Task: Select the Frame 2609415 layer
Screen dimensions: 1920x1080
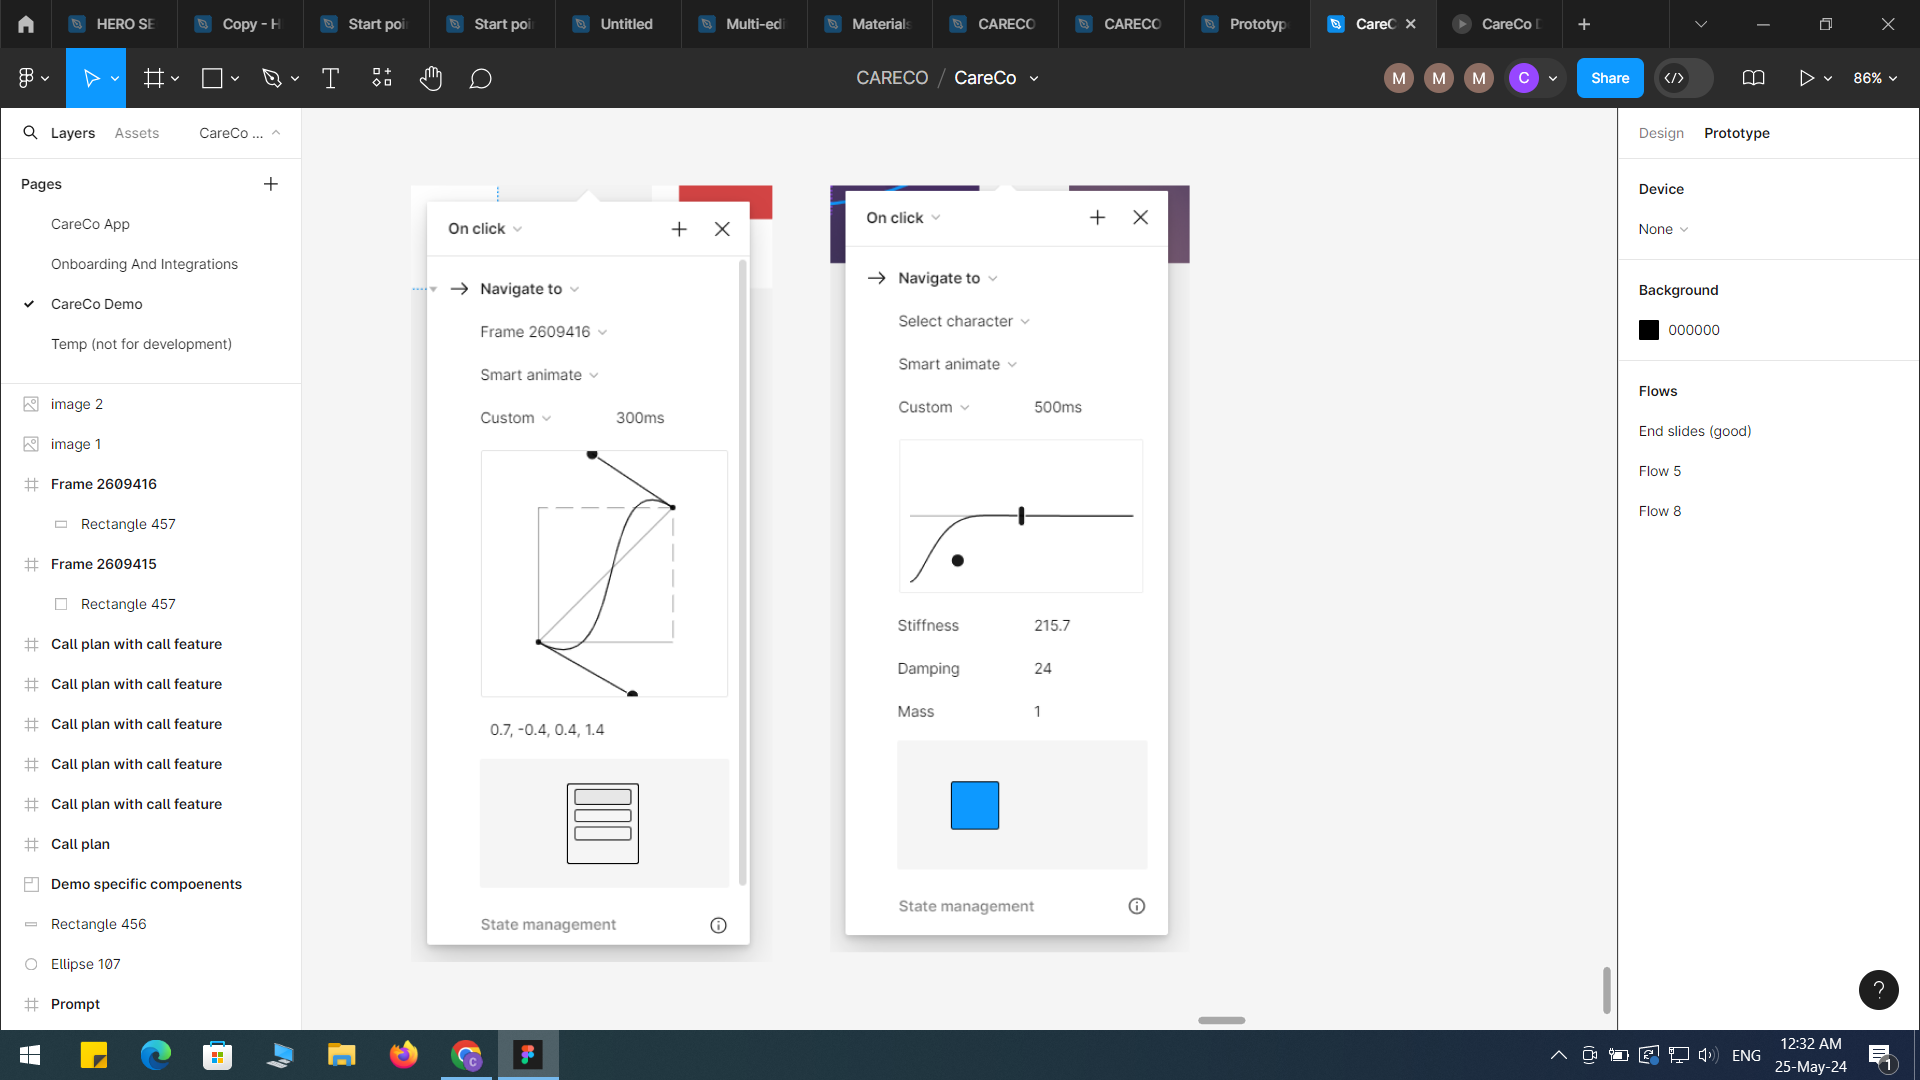Action: click(103, 564)
